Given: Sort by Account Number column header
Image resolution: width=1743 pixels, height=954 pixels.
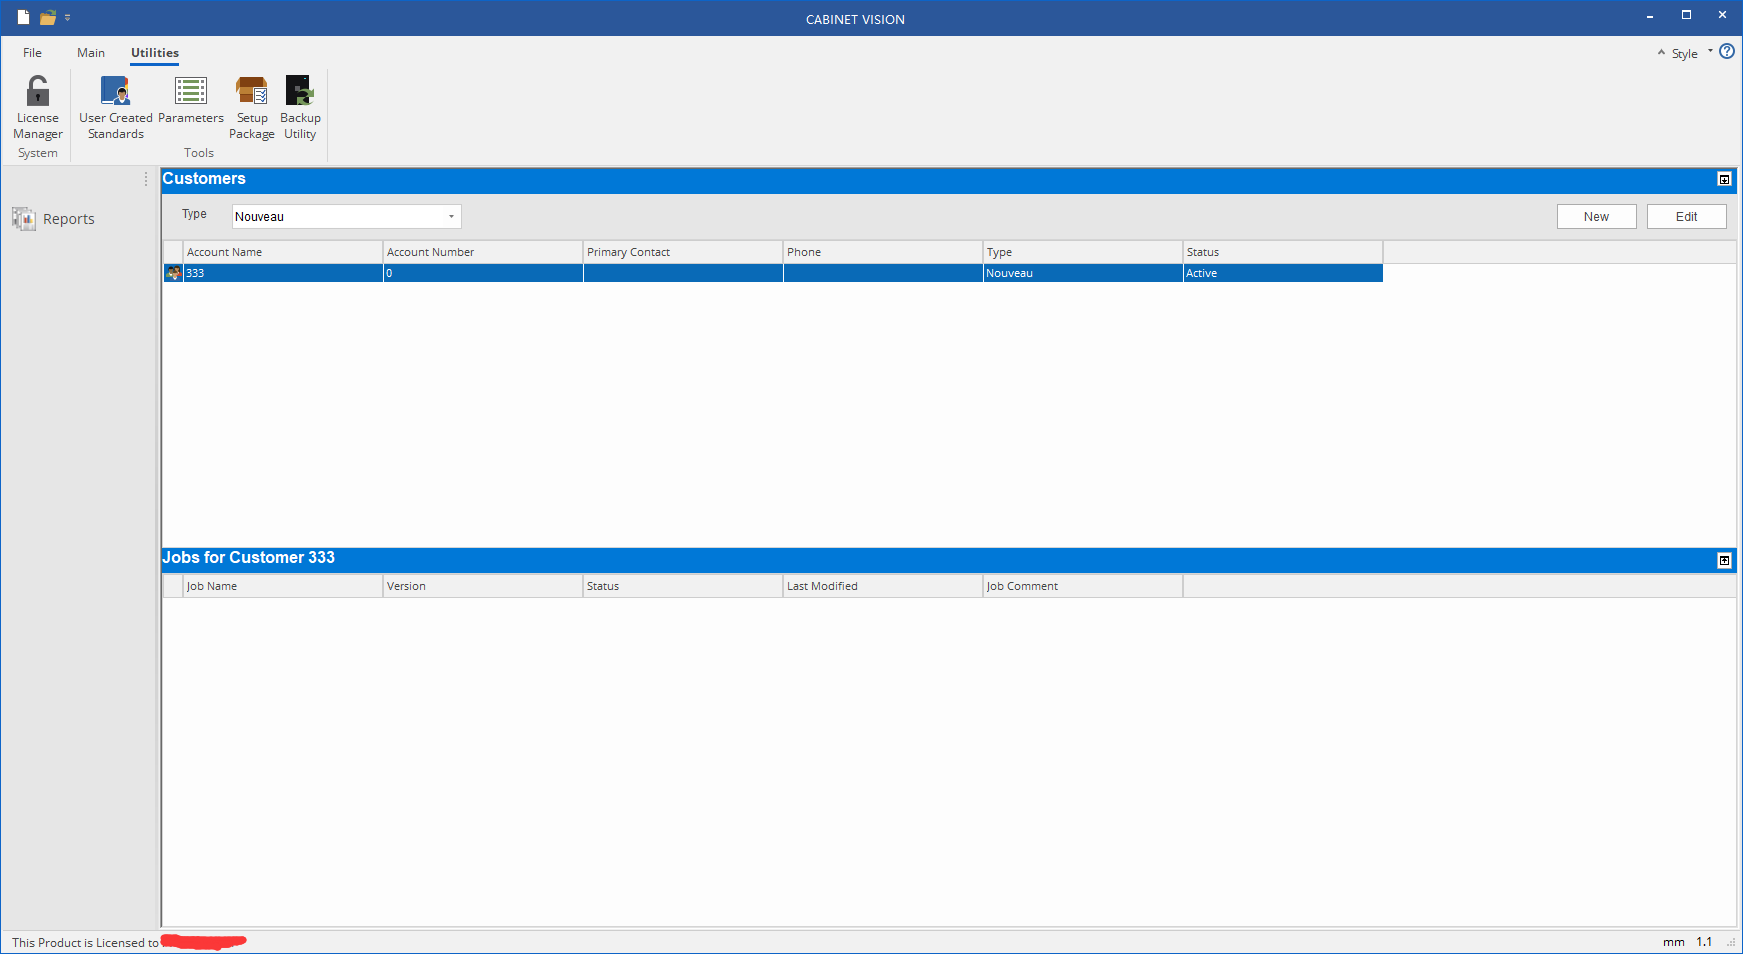Looking at the screenshot, I should (483, 252).
